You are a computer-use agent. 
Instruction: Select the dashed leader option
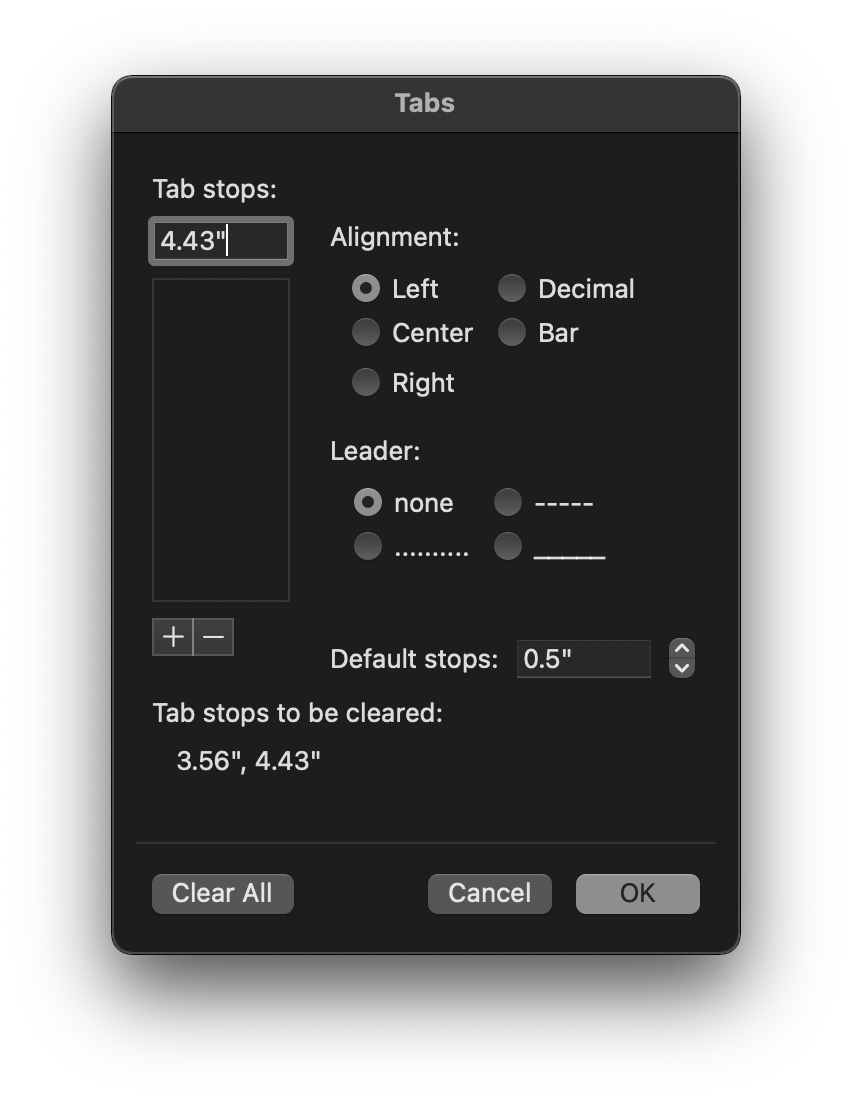click(508, 503)
